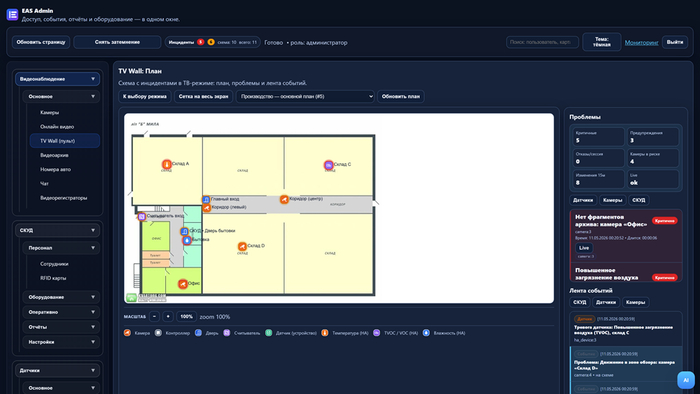Select the Склад D camera marker
Screen dimensions: 700x394
coord(242,246)
